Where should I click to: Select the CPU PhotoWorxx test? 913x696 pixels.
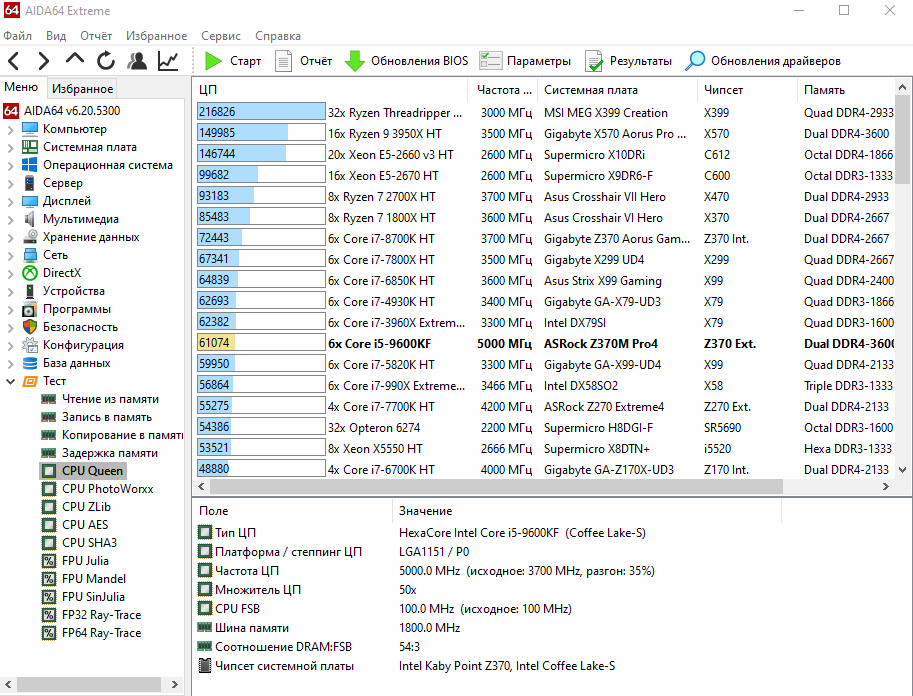pos(107,489)
